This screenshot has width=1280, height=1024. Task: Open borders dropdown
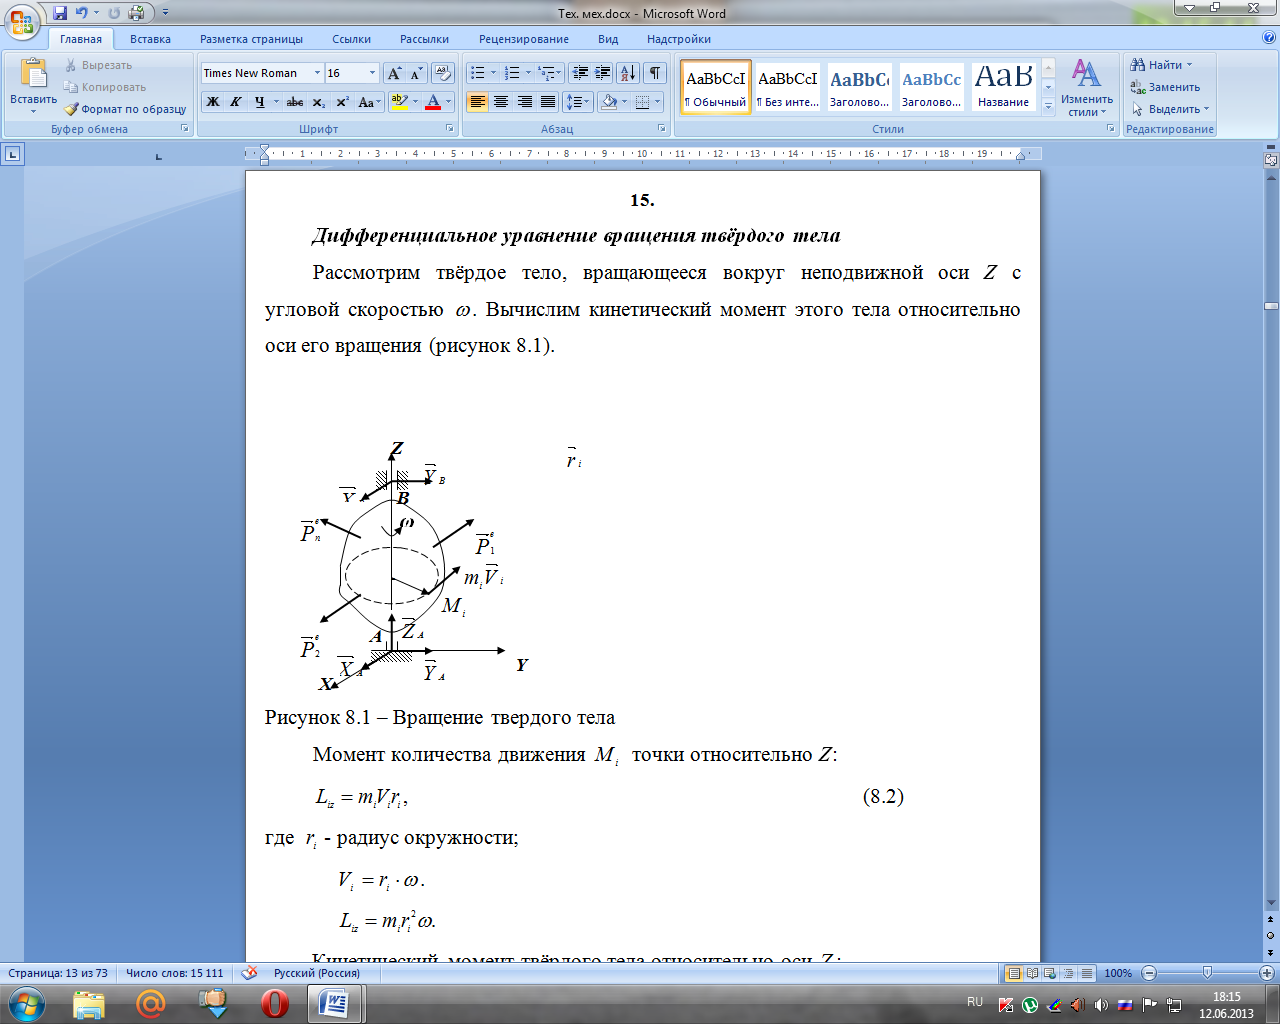(659, 102)
